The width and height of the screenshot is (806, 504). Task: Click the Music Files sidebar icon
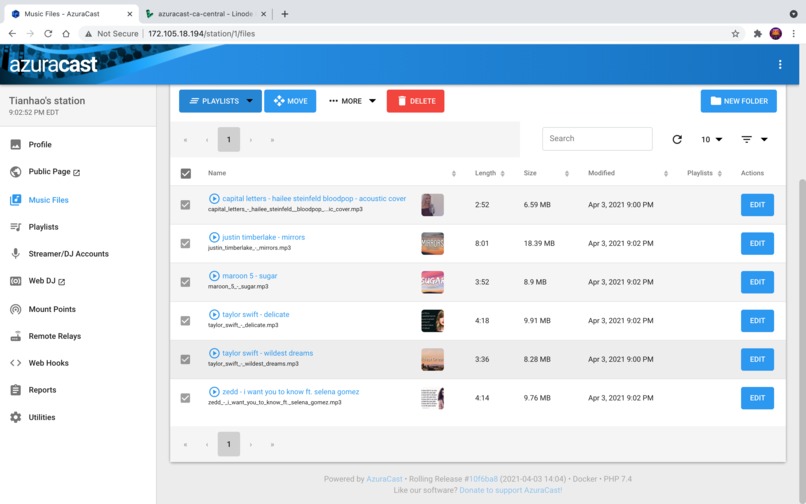pyautogui.click(x=16, y=200)
